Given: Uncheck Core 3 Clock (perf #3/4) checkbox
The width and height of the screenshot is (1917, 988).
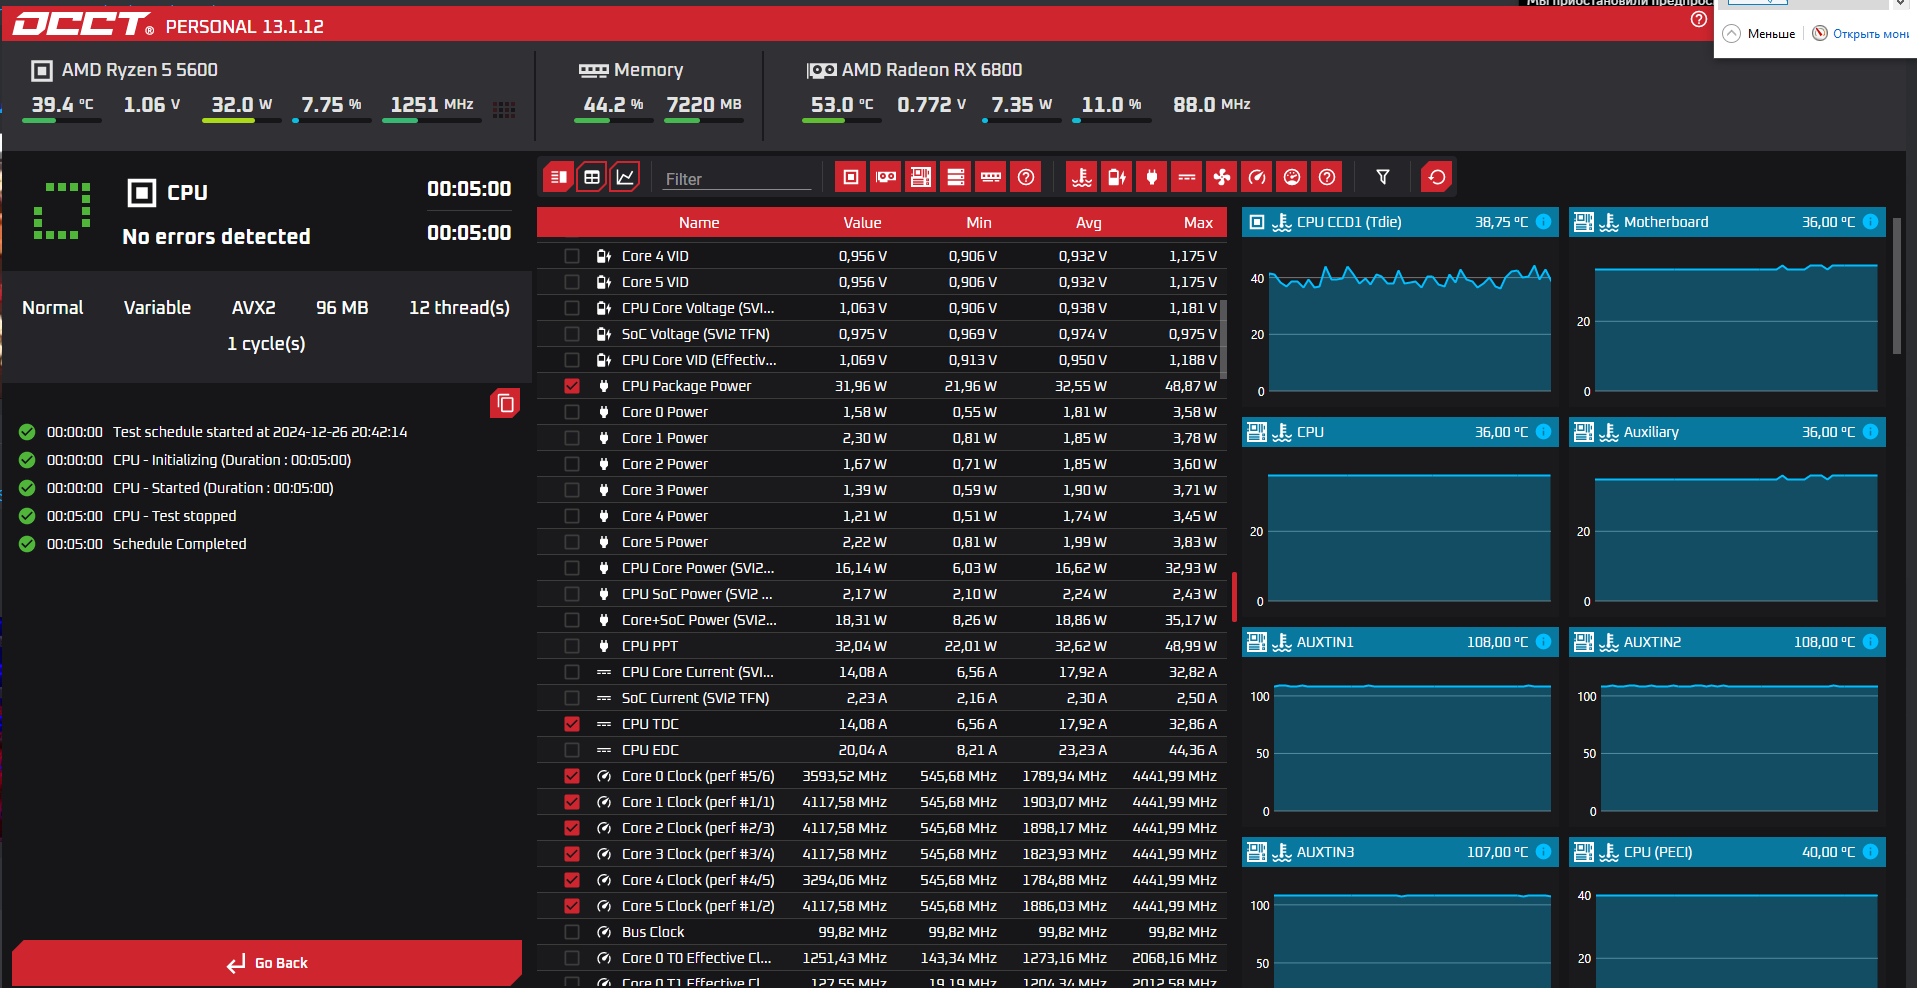Looking at the screenshot, I should click(x=572, y=854).
